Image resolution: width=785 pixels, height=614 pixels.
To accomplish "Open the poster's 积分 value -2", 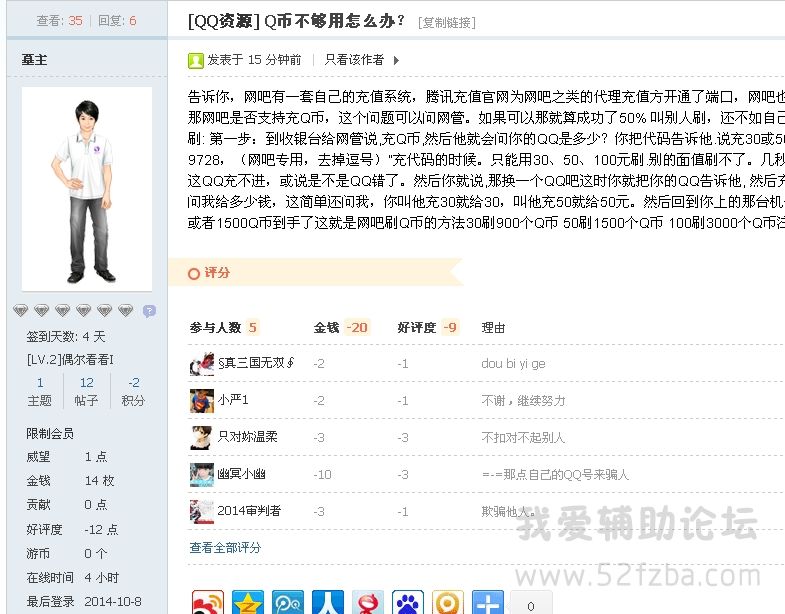I will coord(133,383).
